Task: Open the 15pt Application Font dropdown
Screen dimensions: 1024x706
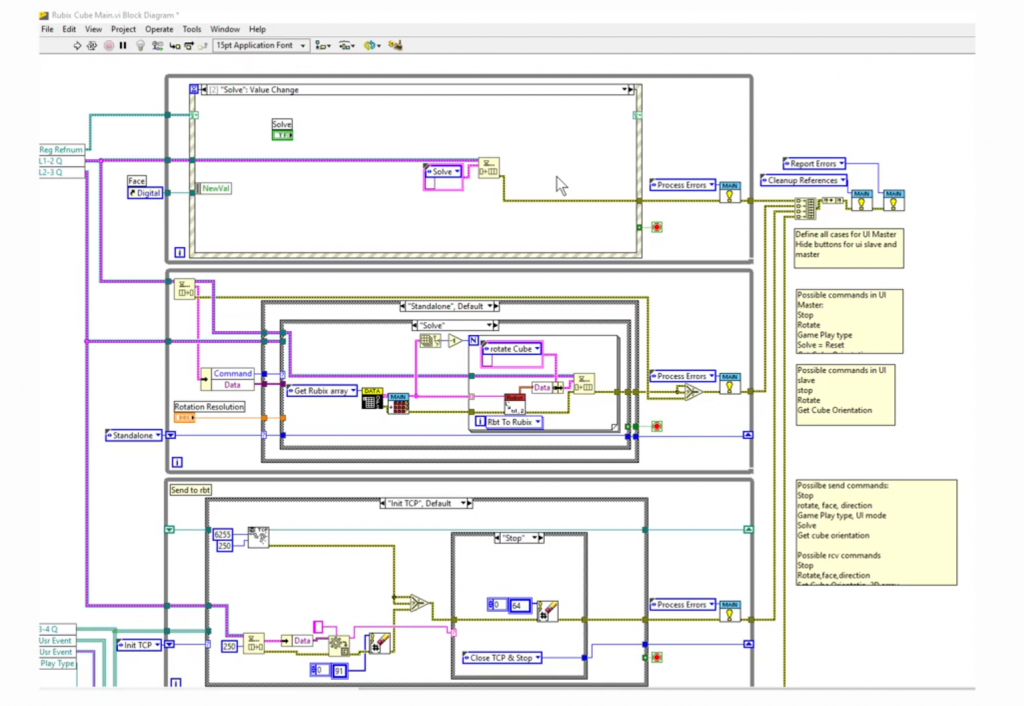Action: tap(261, 46)
